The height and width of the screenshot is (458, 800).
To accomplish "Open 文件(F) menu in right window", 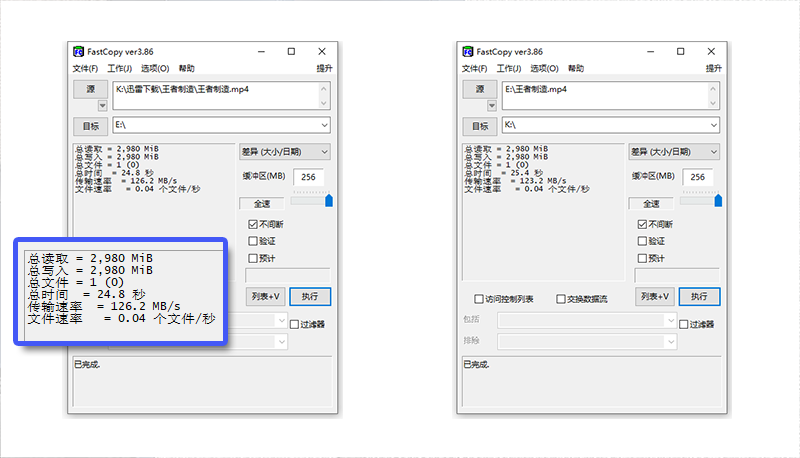I will 474,68.
